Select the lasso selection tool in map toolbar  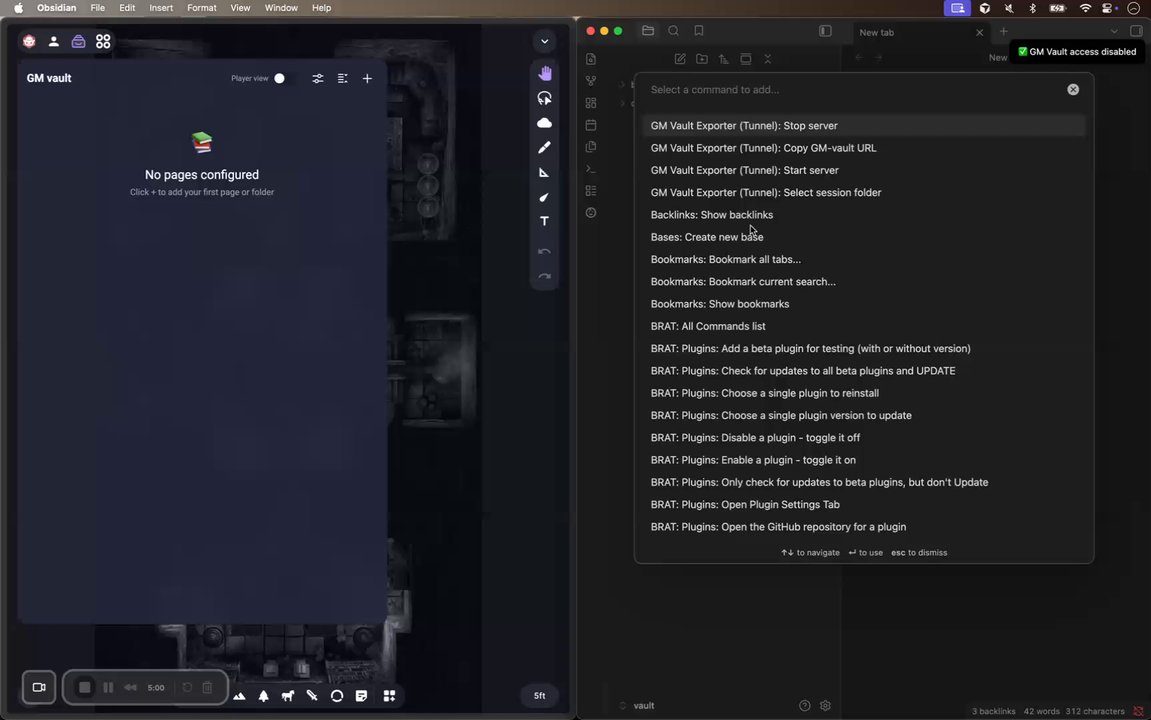point(544,98)
